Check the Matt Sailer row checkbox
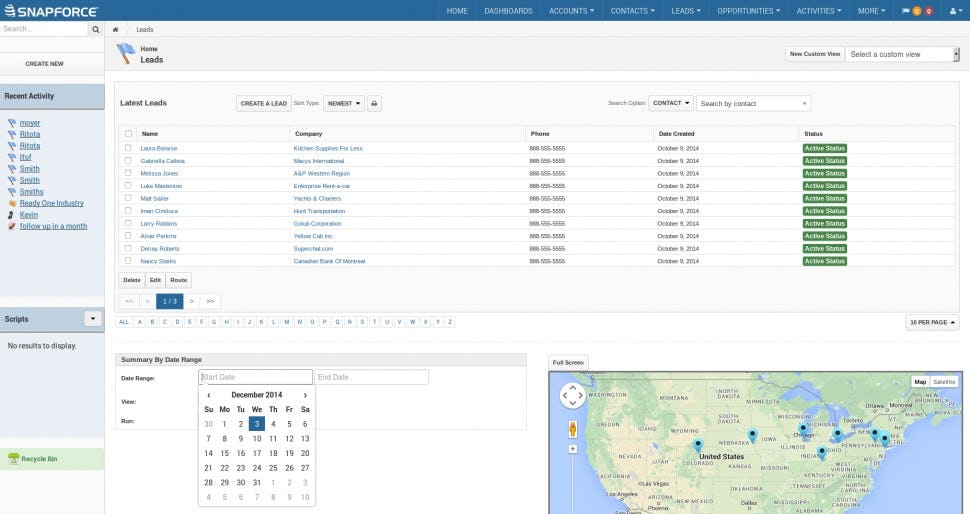The height and width of the screenshot is (514, 970). pyautogui.click(x=128, y=198)
